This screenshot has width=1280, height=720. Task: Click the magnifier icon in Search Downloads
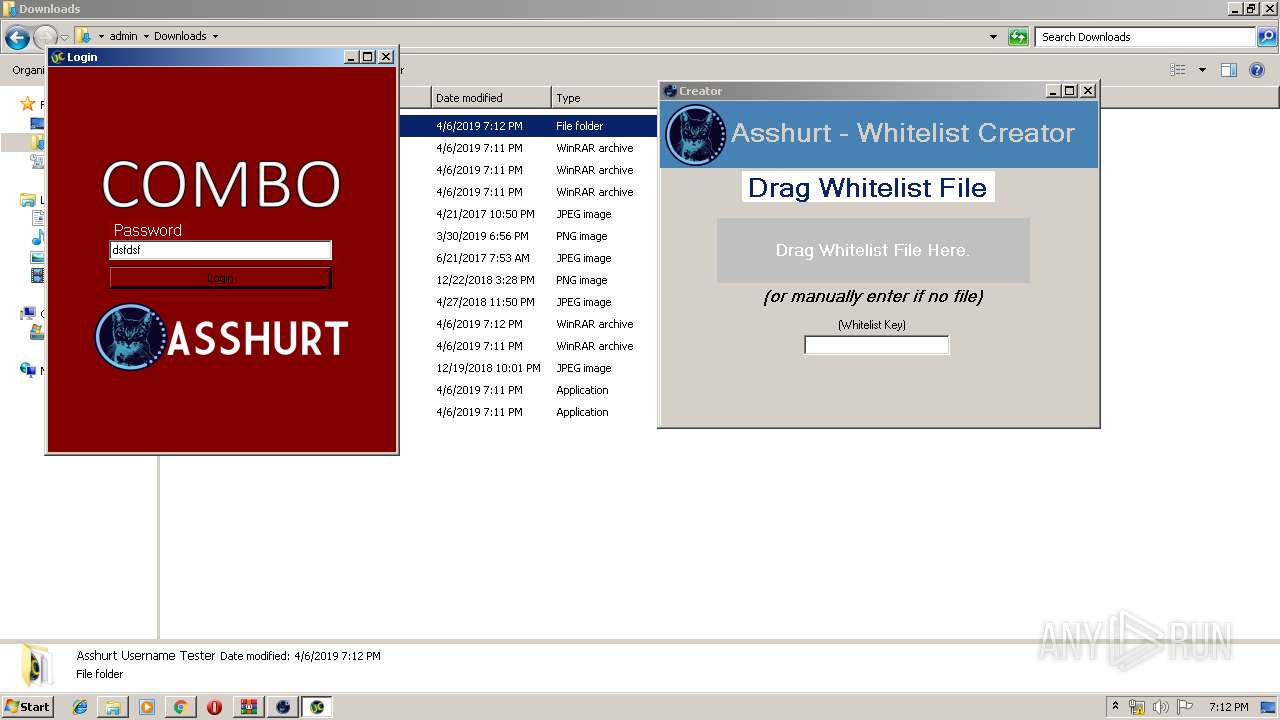[x=1266, y=37]
